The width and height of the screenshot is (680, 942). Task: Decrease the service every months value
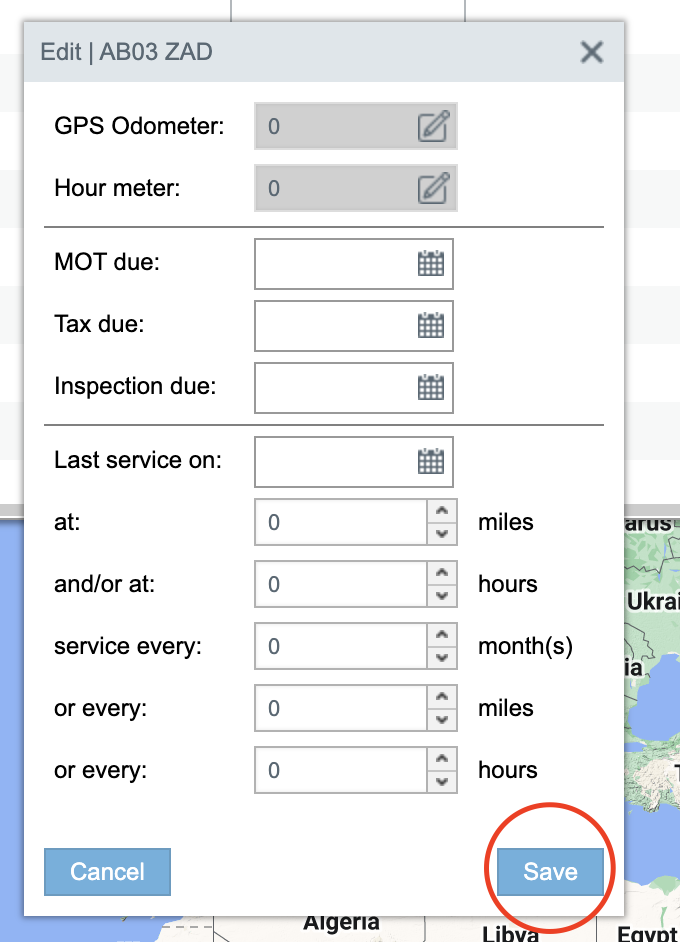441,658
